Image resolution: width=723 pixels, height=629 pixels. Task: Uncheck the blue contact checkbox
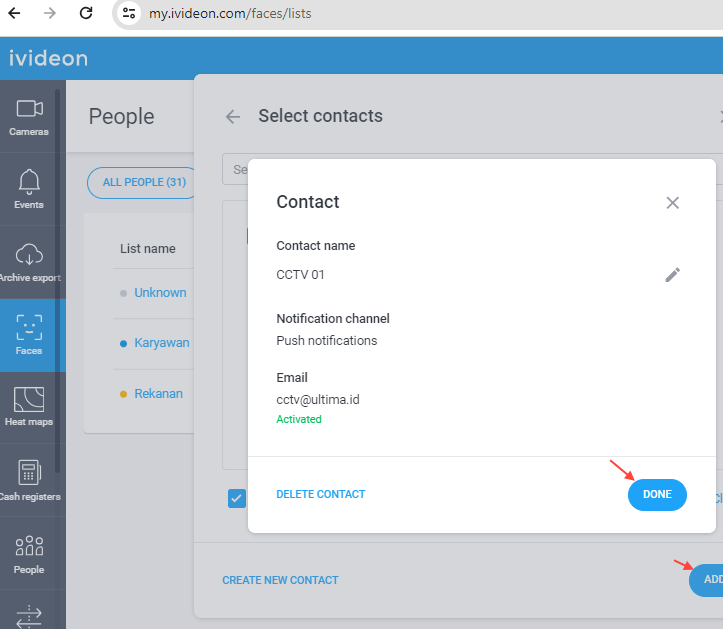(x=237, y=498)
